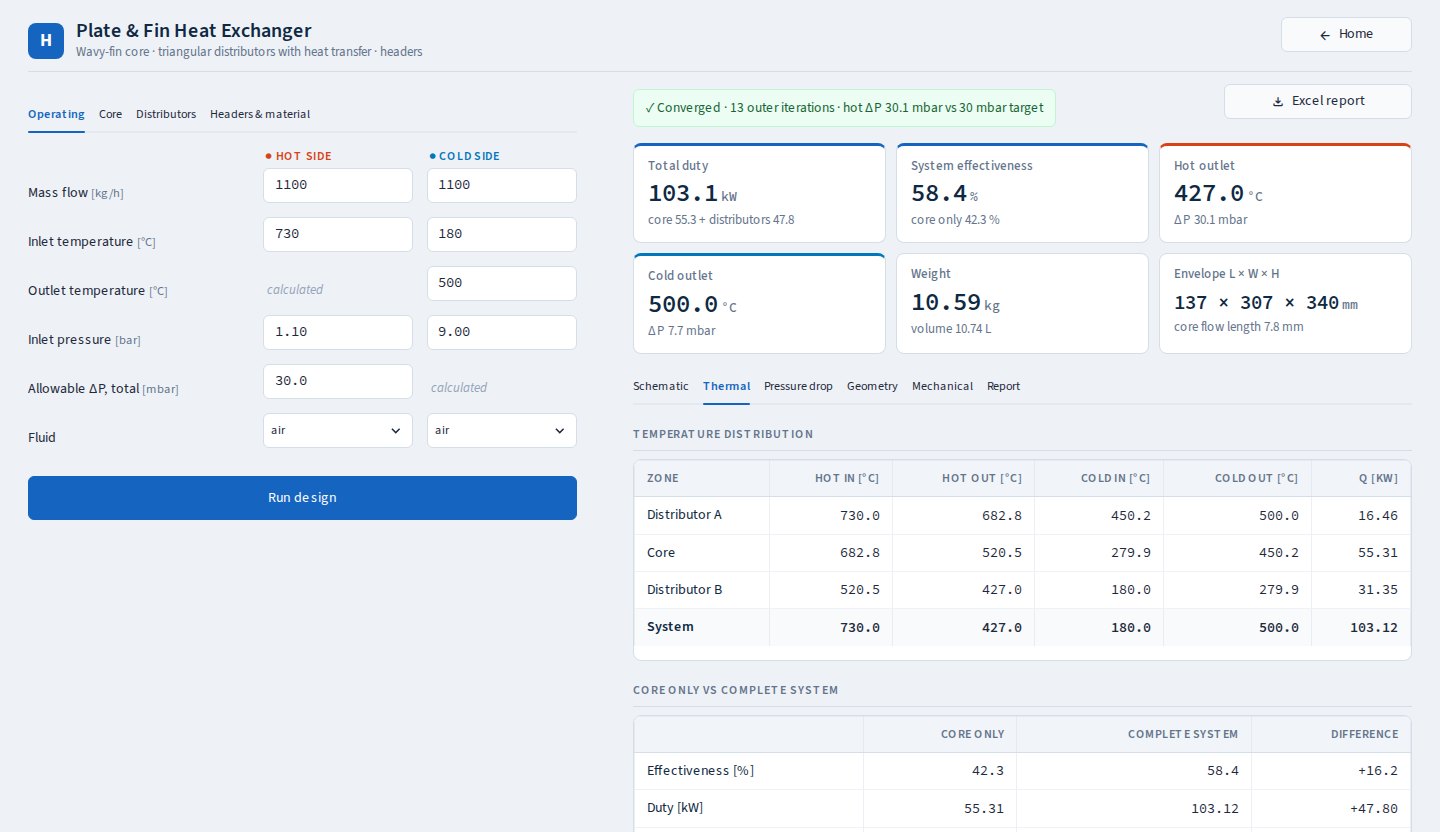Image resolution: width=1440 pixels, height=832 pixels.
Task: Click the Hot outlet 427.0 card
Action: 1285,193
